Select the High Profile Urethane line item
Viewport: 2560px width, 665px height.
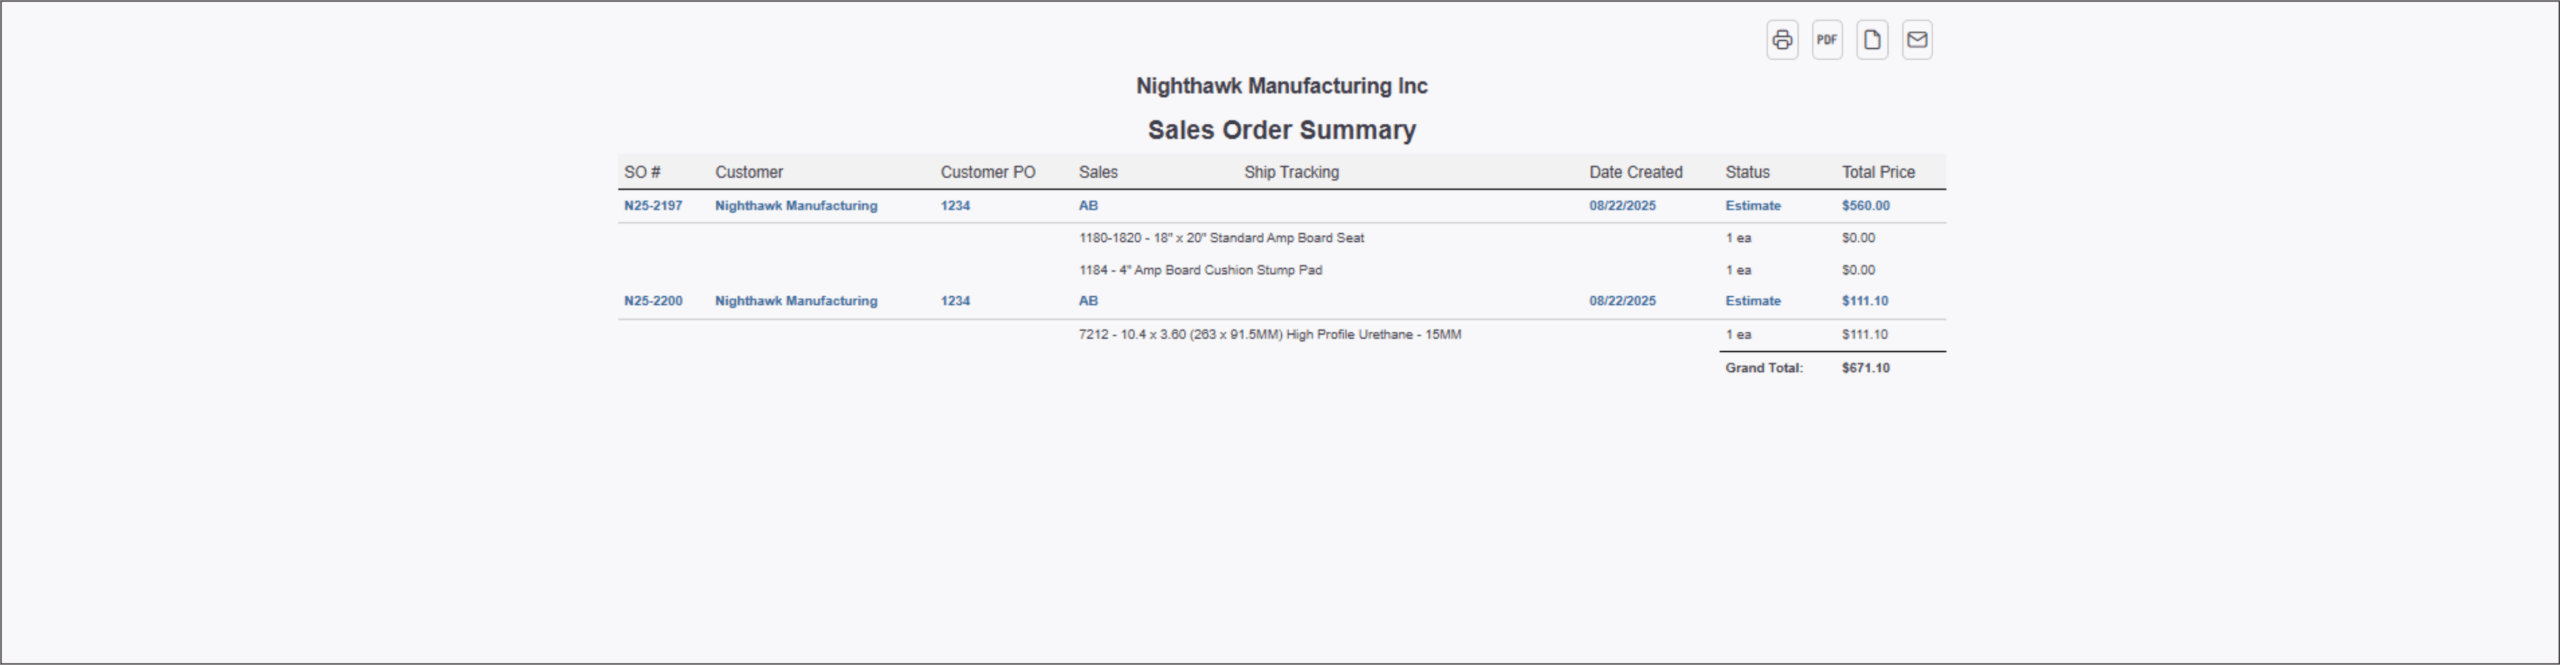[1270, 335]
